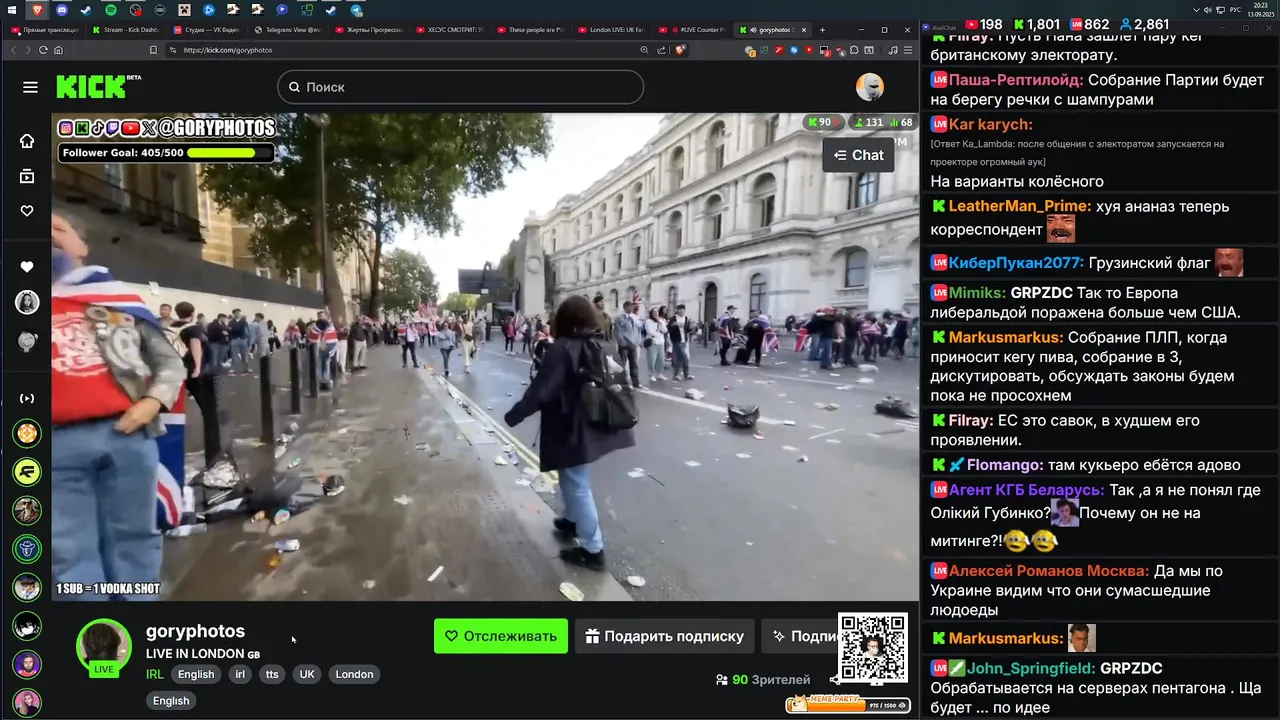Switch to These people are tab
The height and width of the screenshot is (720, 1280).
point(530,30)
